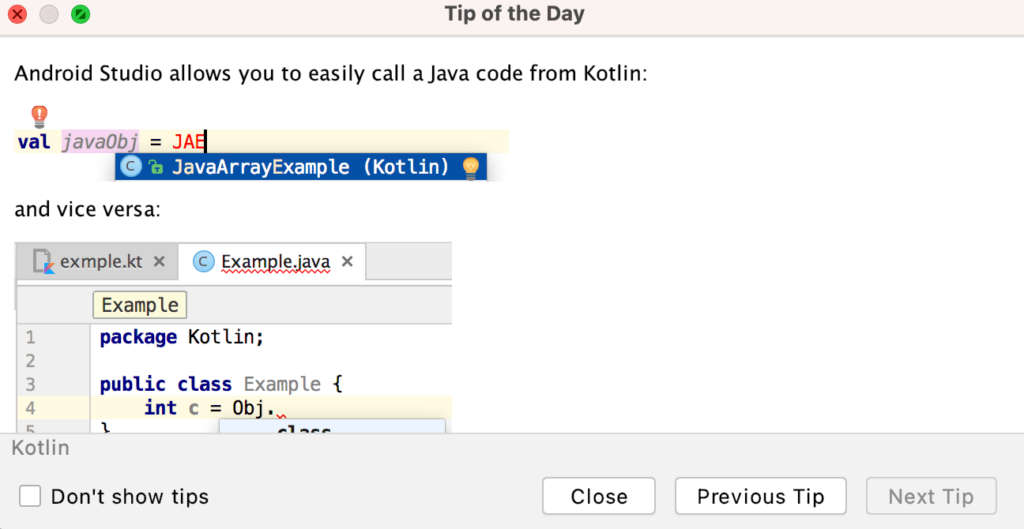Click the green lock icon in completion popup

[155, 167]
